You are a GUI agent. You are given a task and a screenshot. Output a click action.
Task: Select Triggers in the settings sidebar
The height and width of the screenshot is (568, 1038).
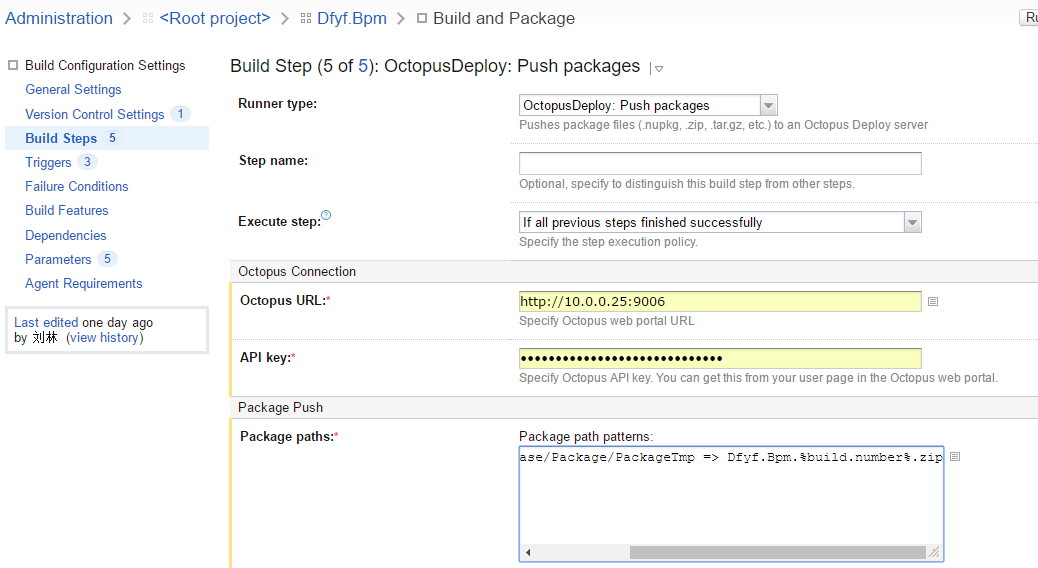[x=48, y=162]
